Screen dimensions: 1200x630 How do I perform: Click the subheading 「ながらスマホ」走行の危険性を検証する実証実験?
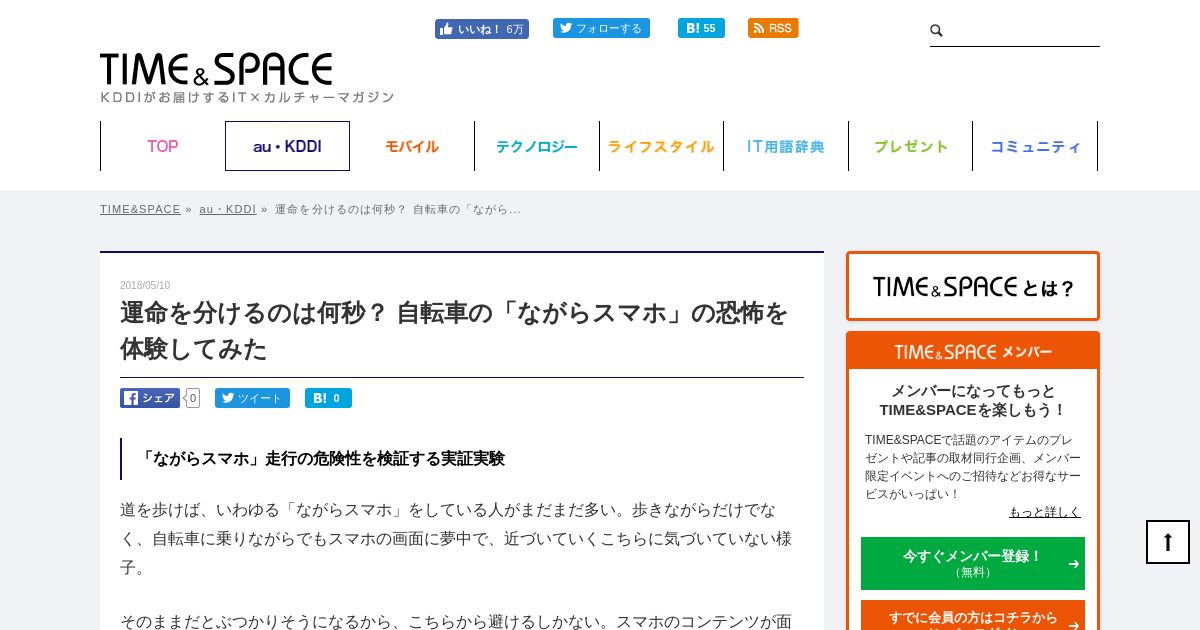pyautogui.click(x=321, y=459)
